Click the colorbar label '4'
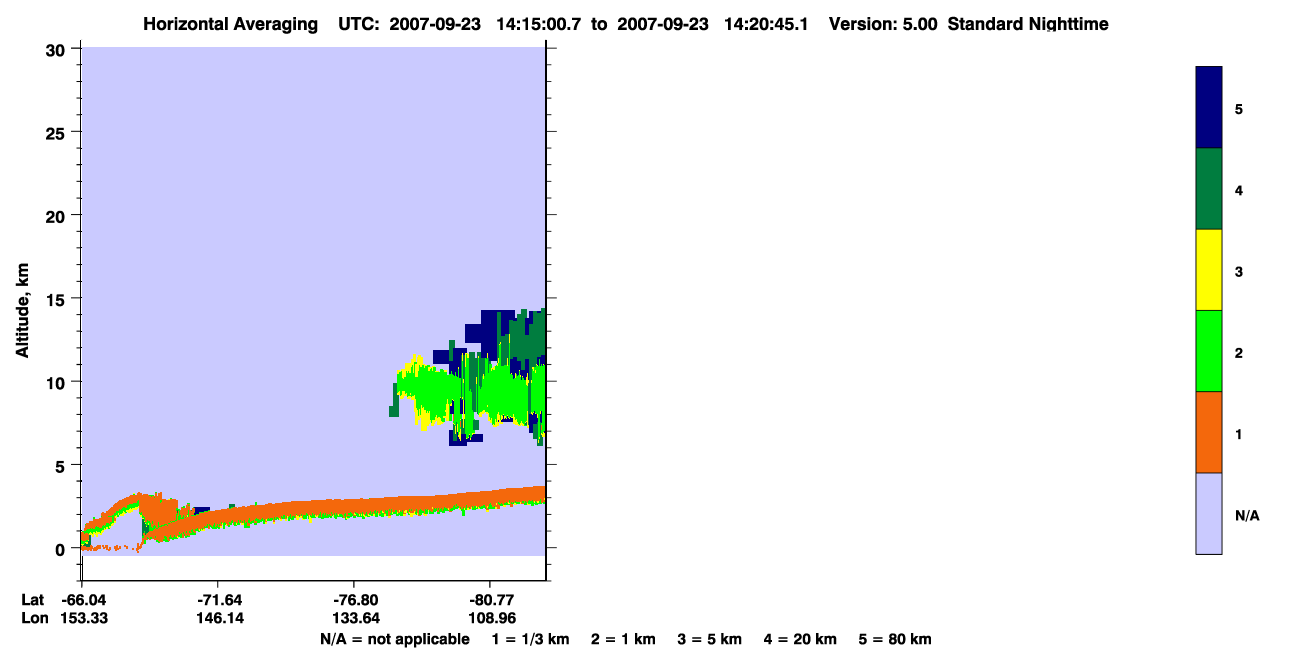The height and width of the screenshot is (667, 1300). 1239,189
